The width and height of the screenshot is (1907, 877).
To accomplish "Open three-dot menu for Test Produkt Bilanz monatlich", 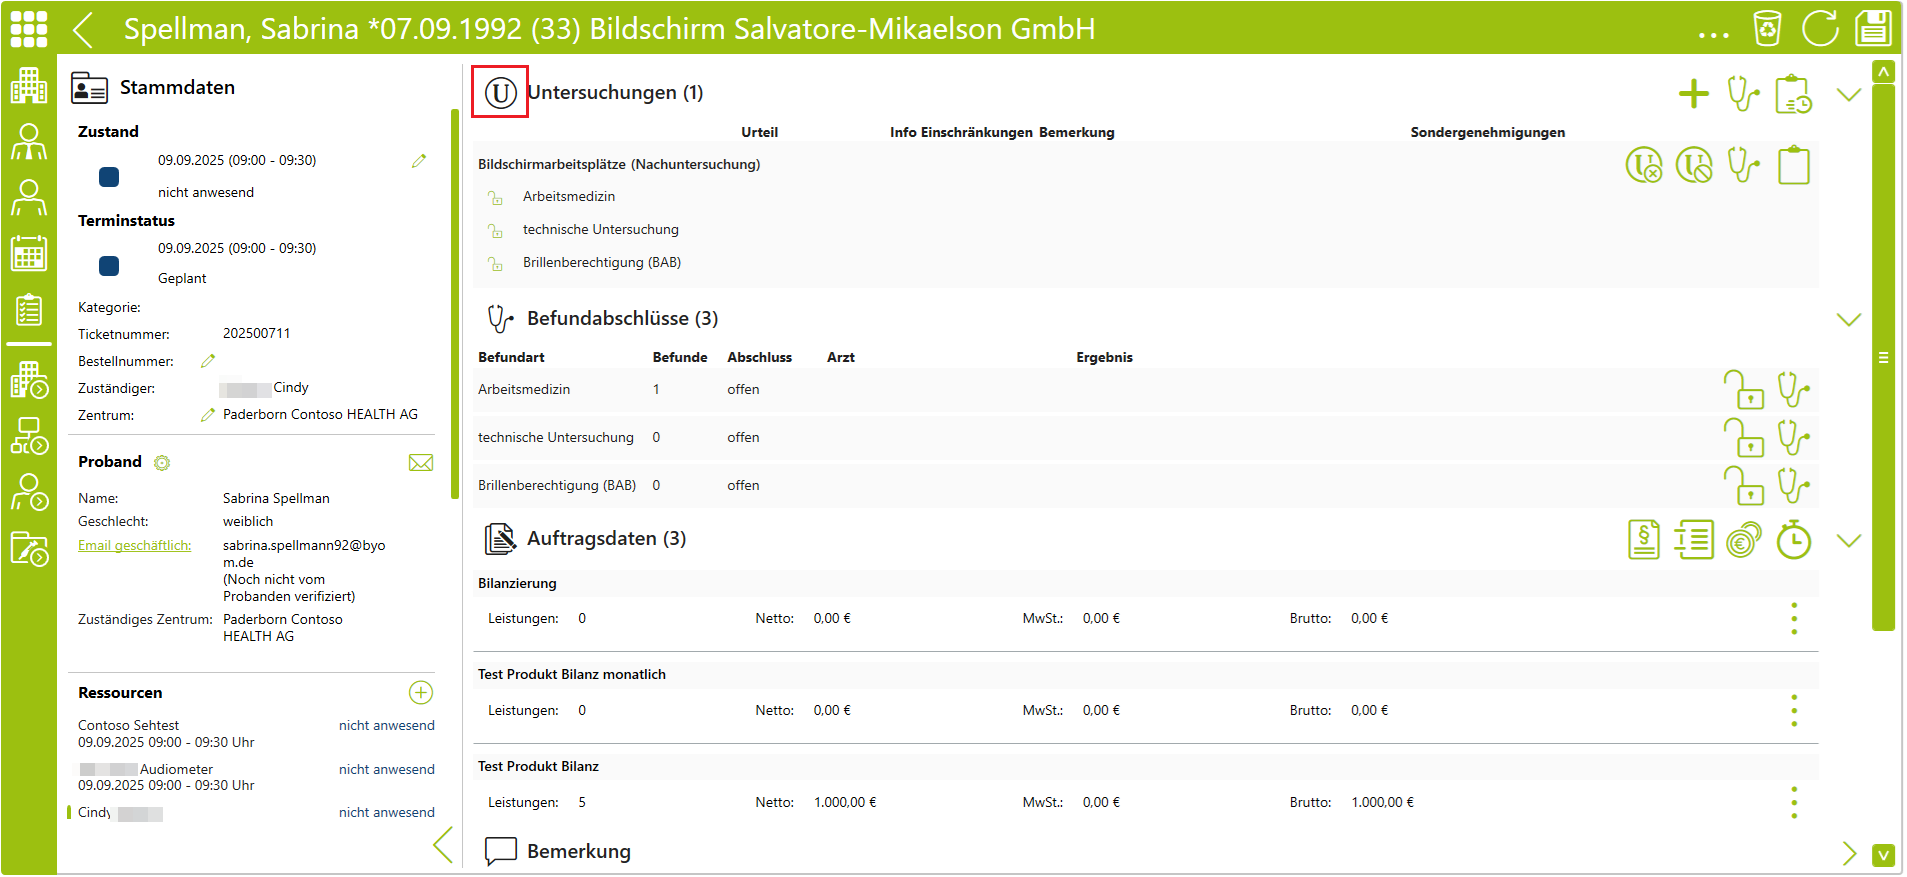I will coord(1794,711).
